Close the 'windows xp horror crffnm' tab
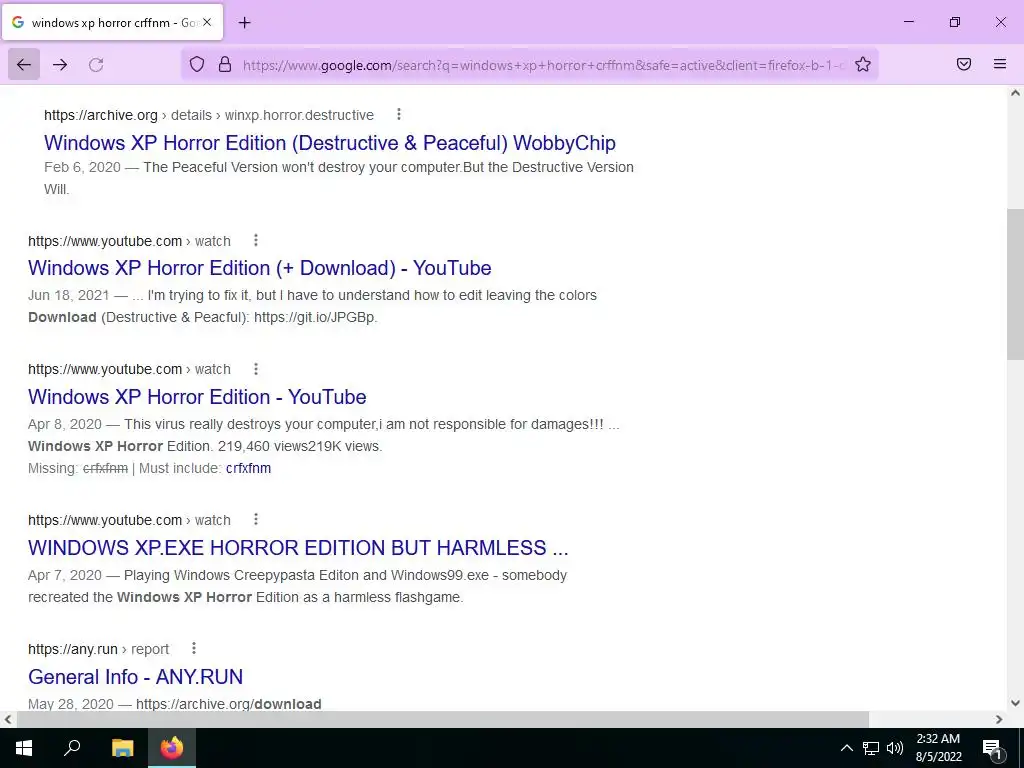The image size is (1024, 768). point(207,22)
